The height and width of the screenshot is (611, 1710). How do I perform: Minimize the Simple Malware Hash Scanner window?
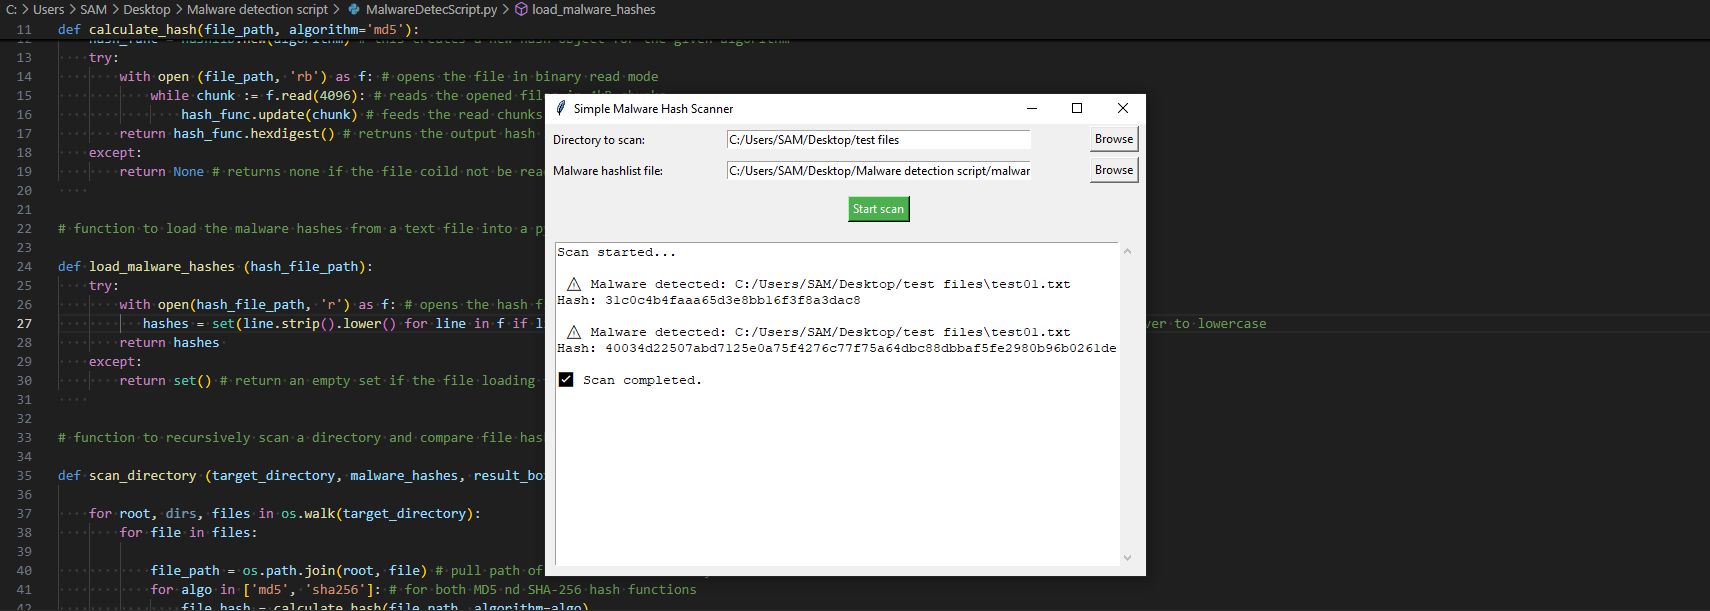click(x=1031, y=108)
